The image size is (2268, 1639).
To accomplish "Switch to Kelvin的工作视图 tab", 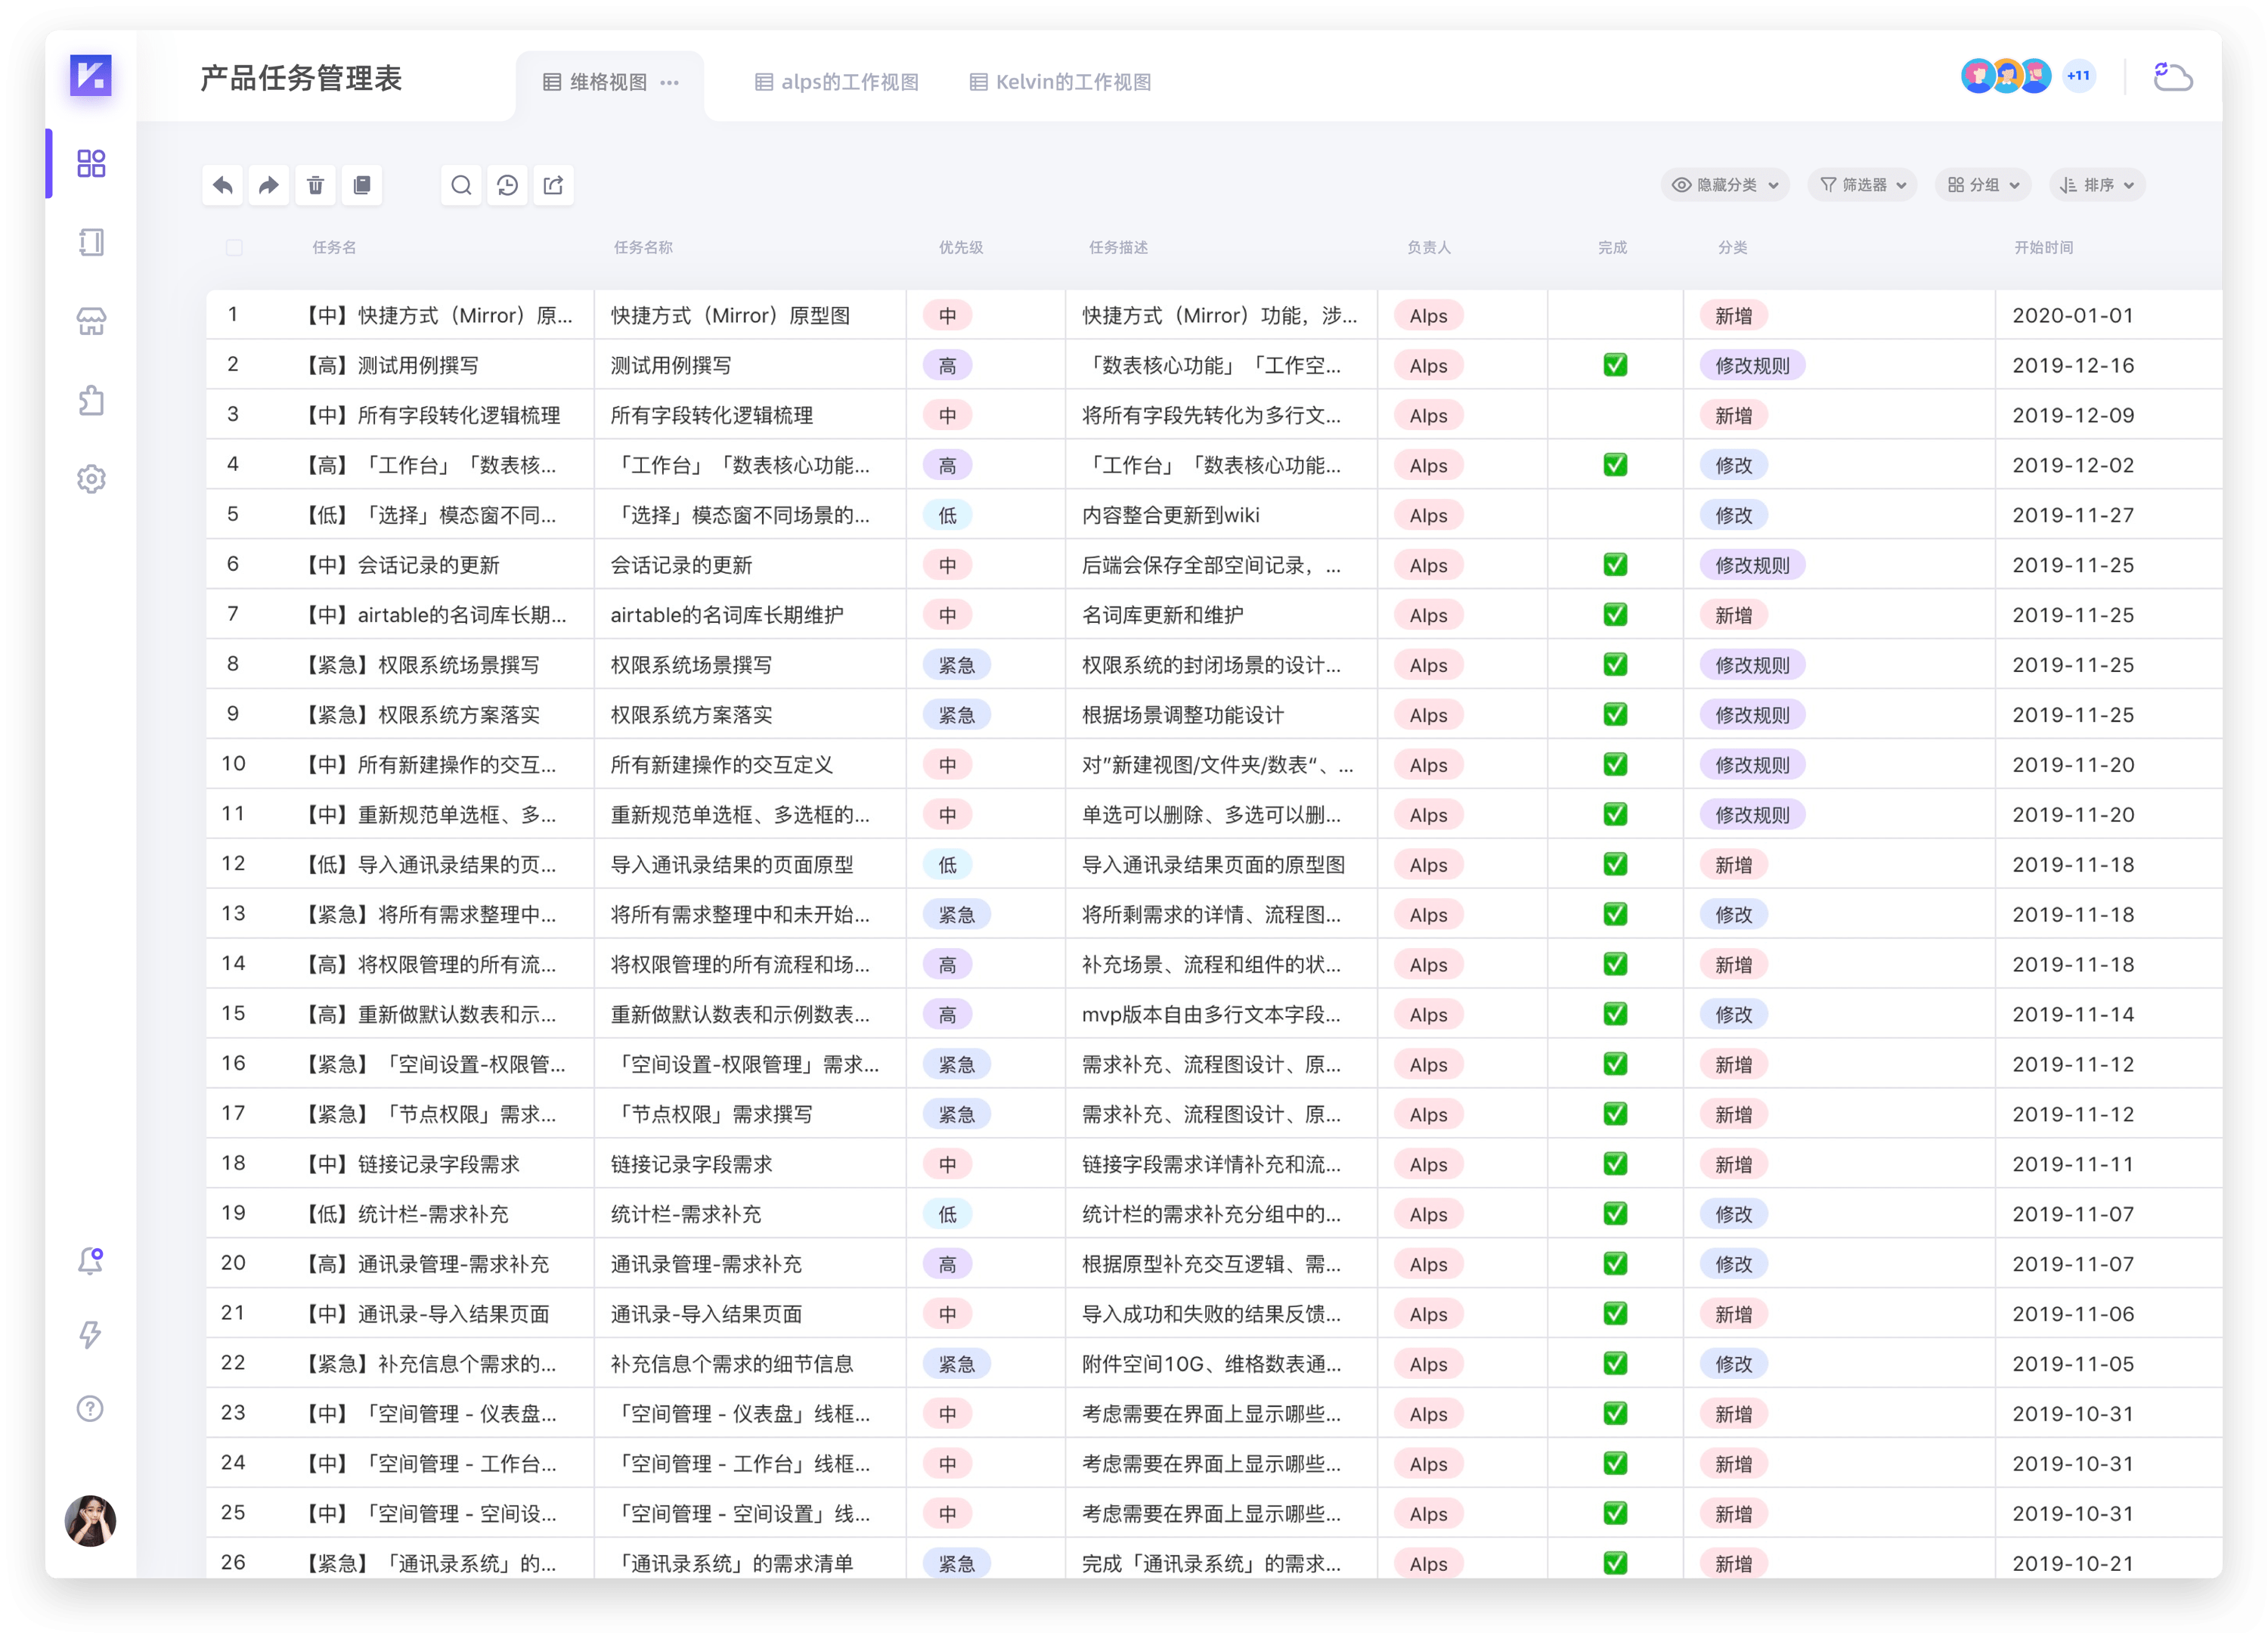I will pos(1061,82).
